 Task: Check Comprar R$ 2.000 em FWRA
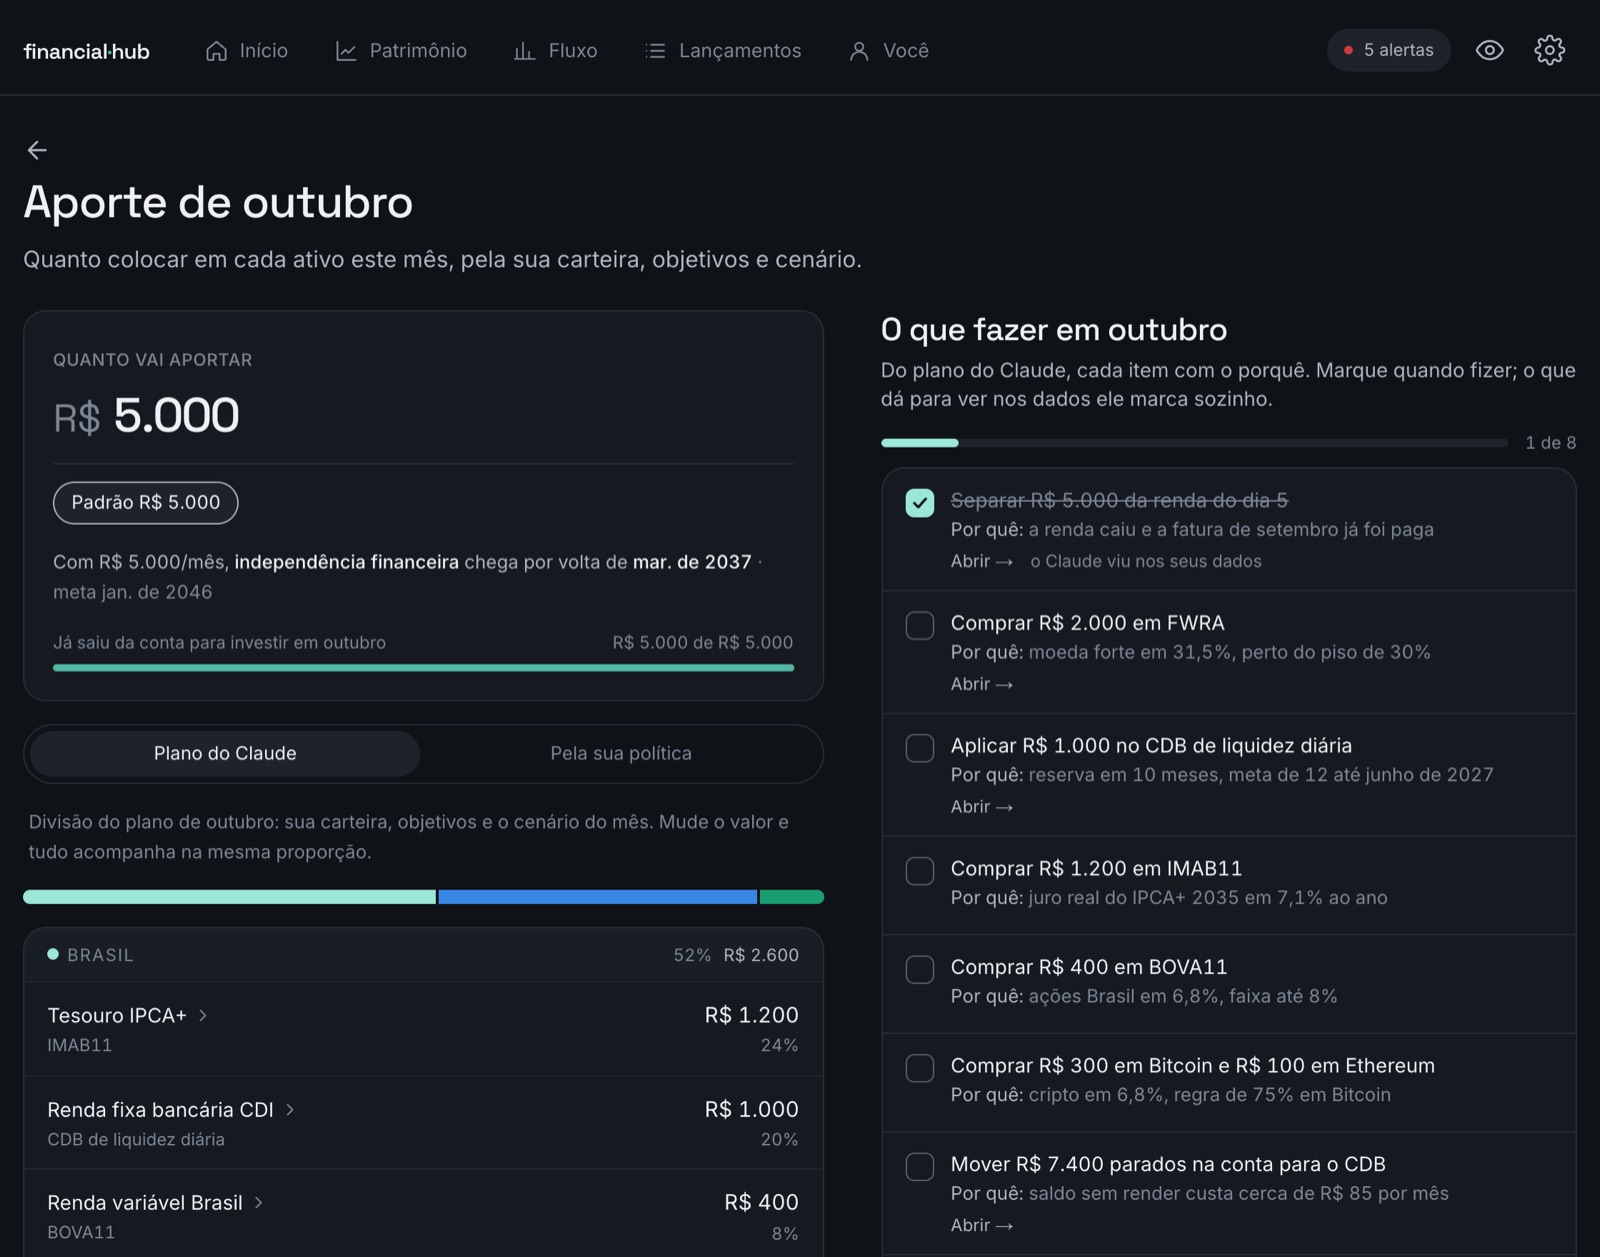[920, 625]
